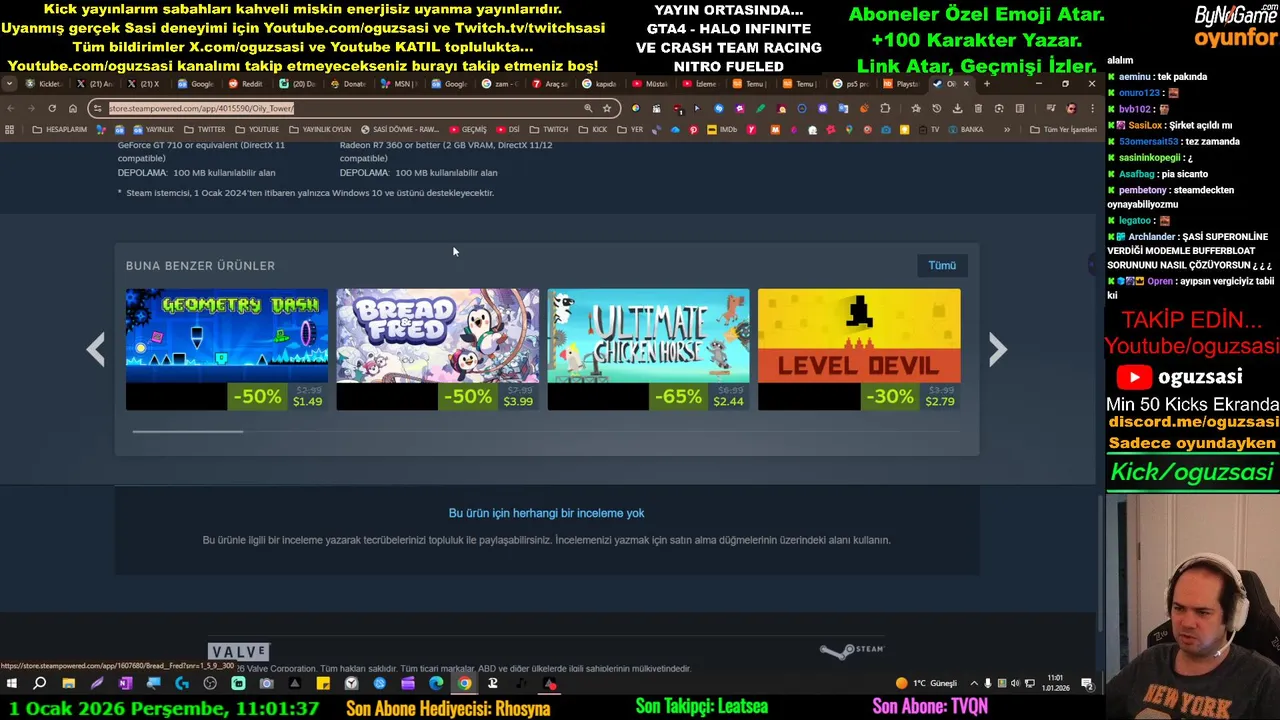Click the Valve logo in the footer
This screenshot has height=720, width=1280.
click(239, 652)
